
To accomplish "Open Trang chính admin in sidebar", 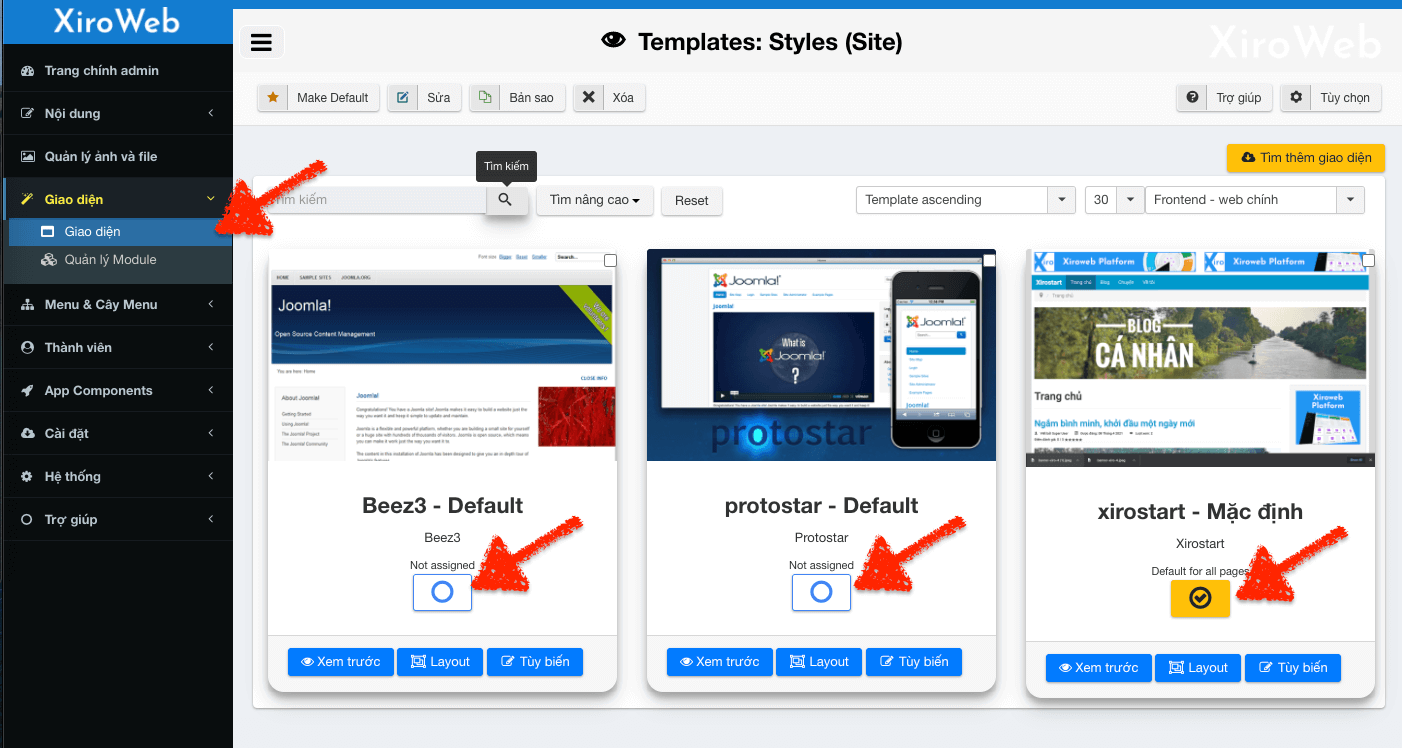I will click(116, 71).
